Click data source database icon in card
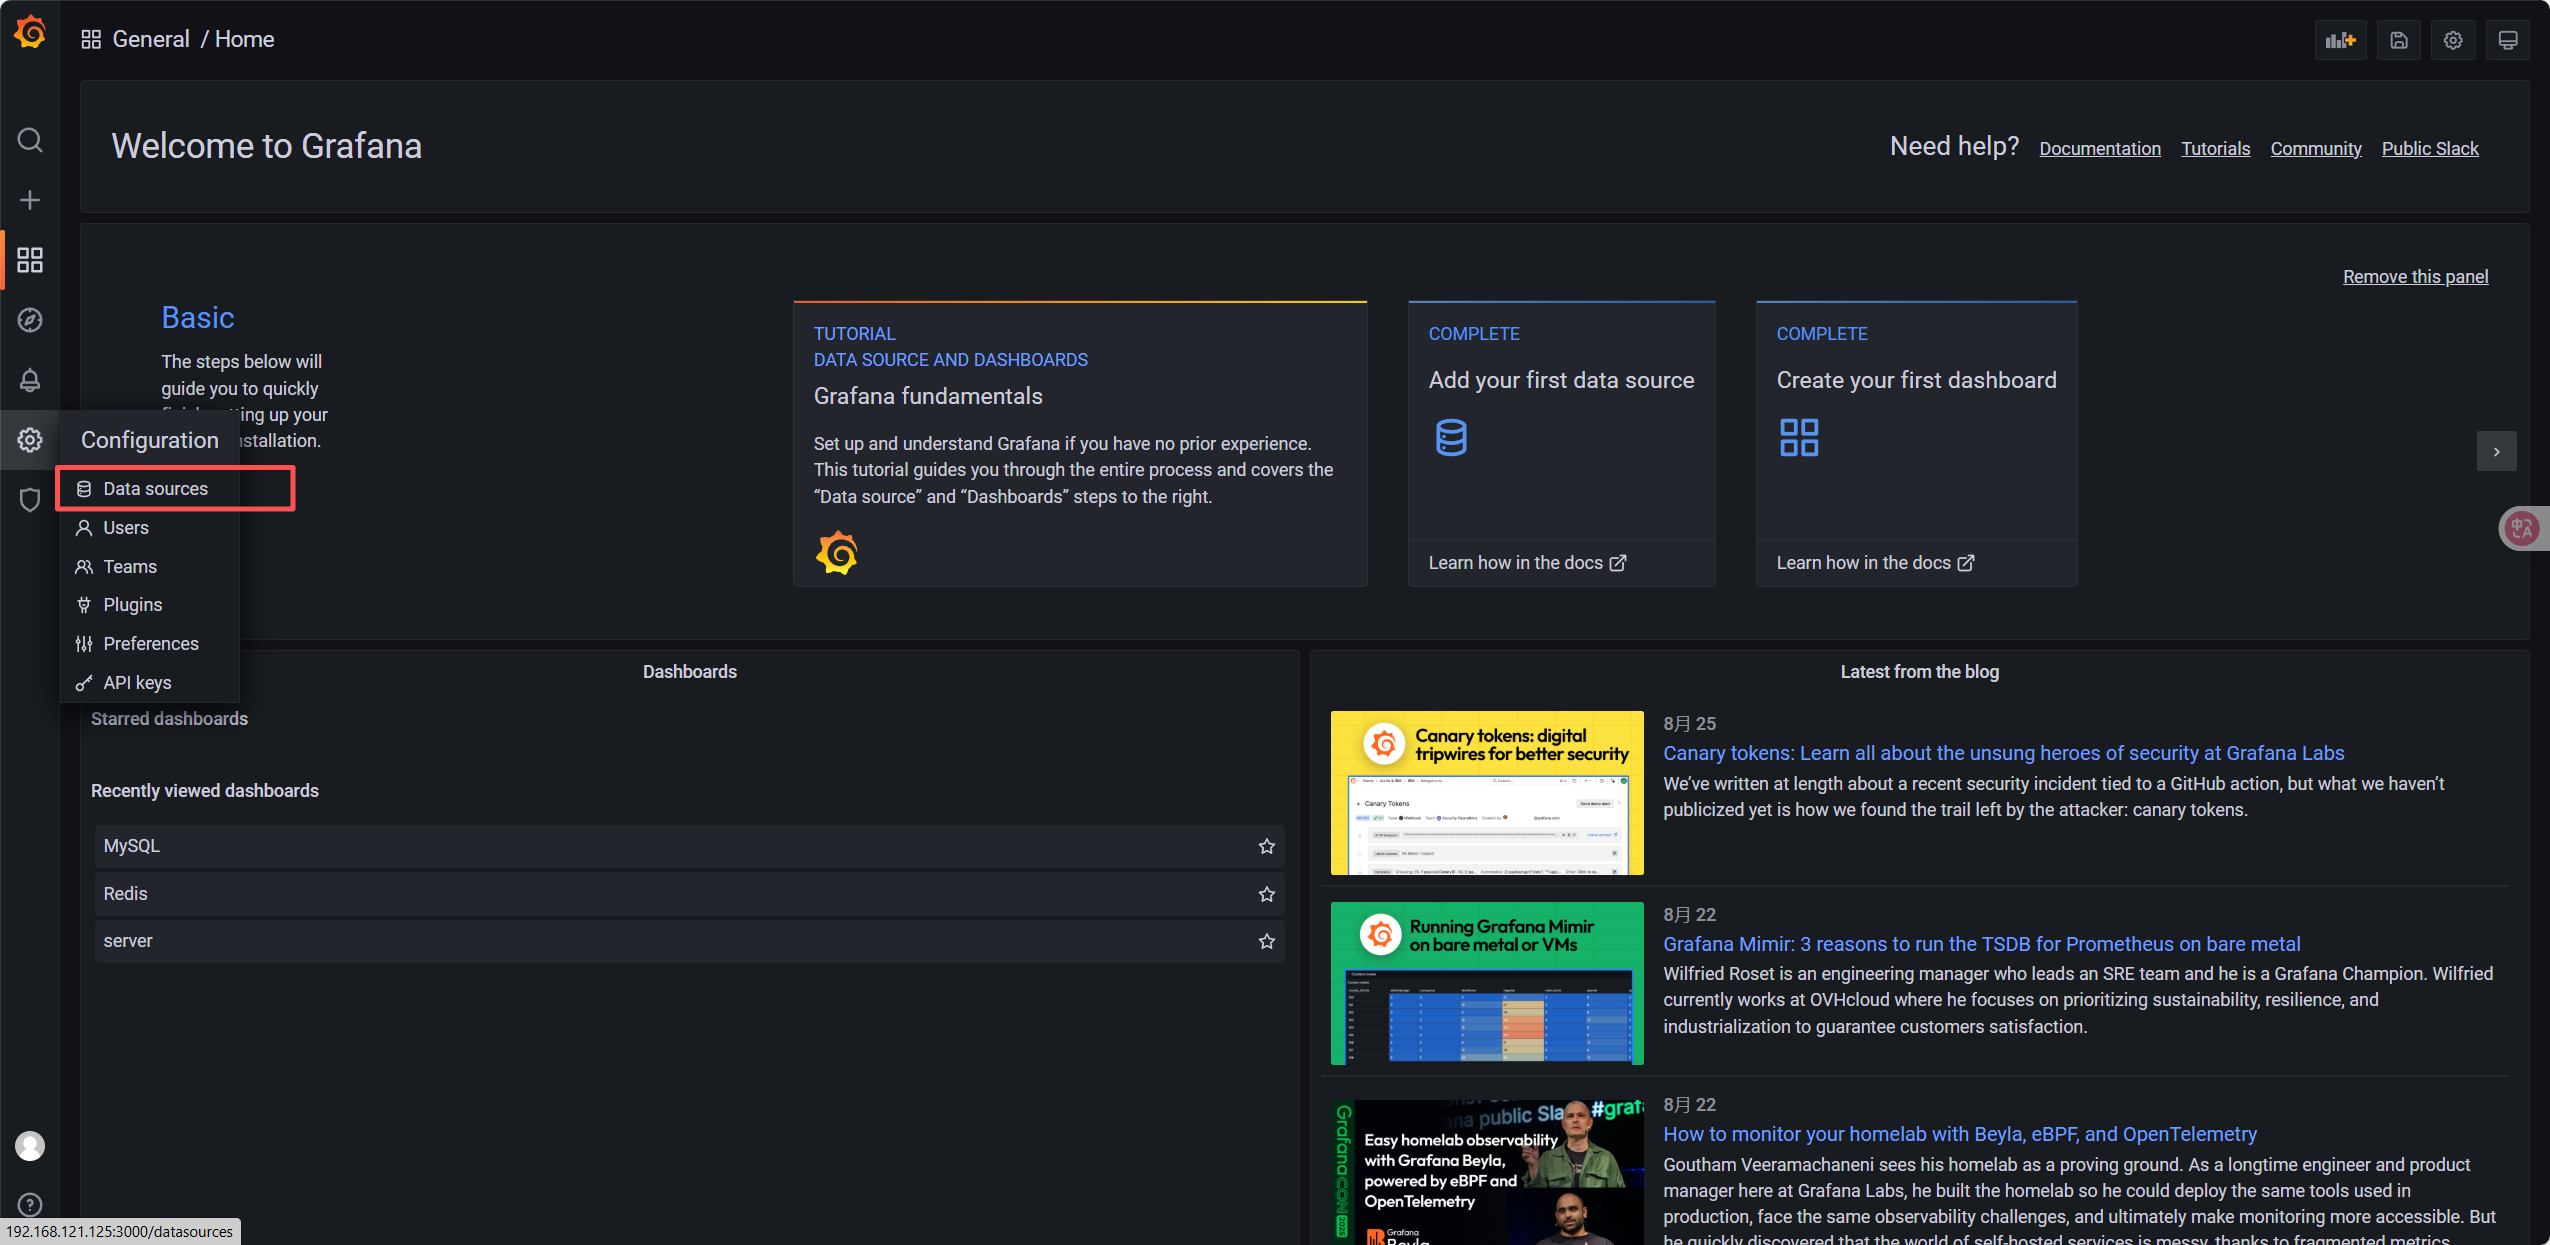The width and height of the screenshot is (2550, 1245). click(1451, 438)
